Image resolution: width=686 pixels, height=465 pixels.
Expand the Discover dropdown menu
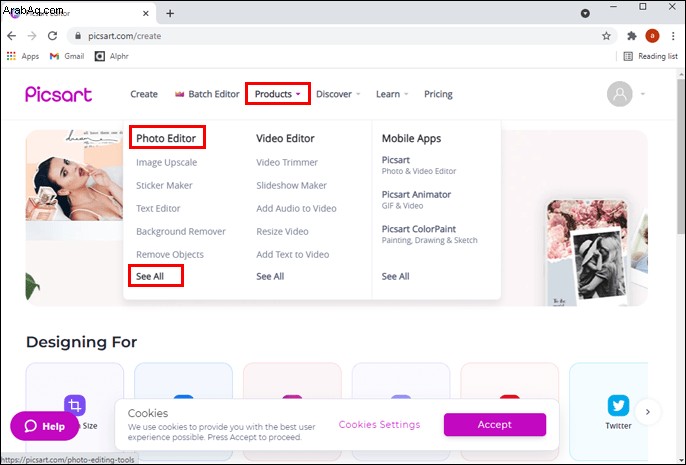coord(338,94)
